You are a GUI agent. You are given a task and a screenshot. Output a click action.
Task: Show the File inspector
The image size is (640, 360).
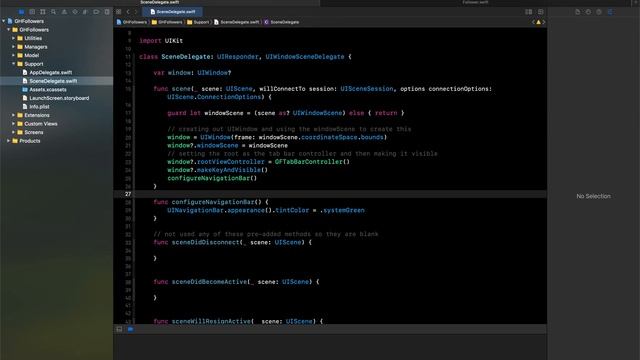(x=578, y=12)
